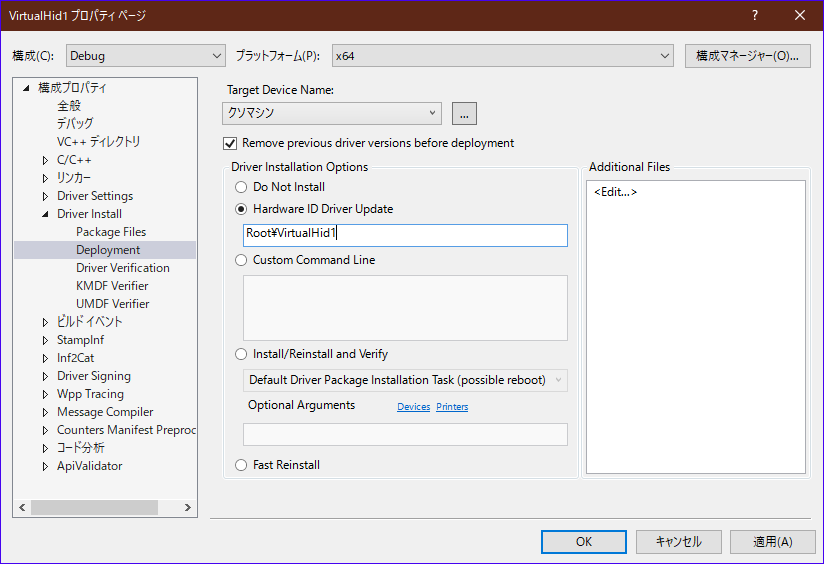Click the tree's horizontal scrollbar thumb
This screenshot has height=564, width=824.
pyautogui.click(x=95, y=507)
